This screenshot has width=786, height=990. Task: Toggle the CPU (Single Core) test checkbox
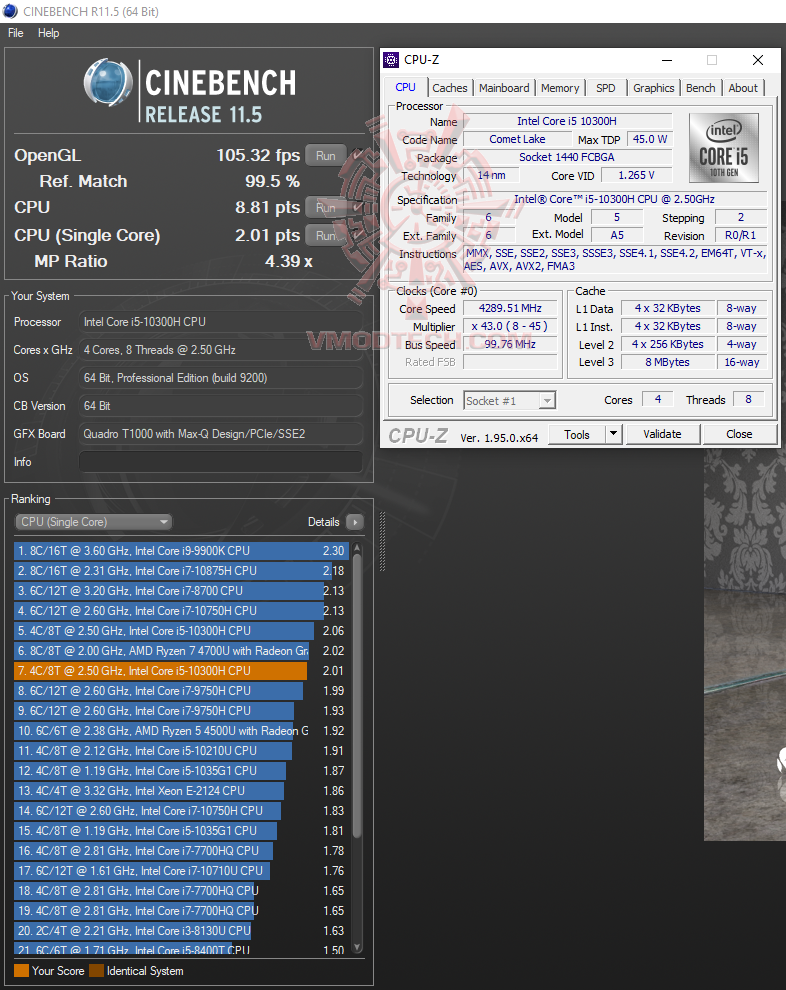[359, 235]
